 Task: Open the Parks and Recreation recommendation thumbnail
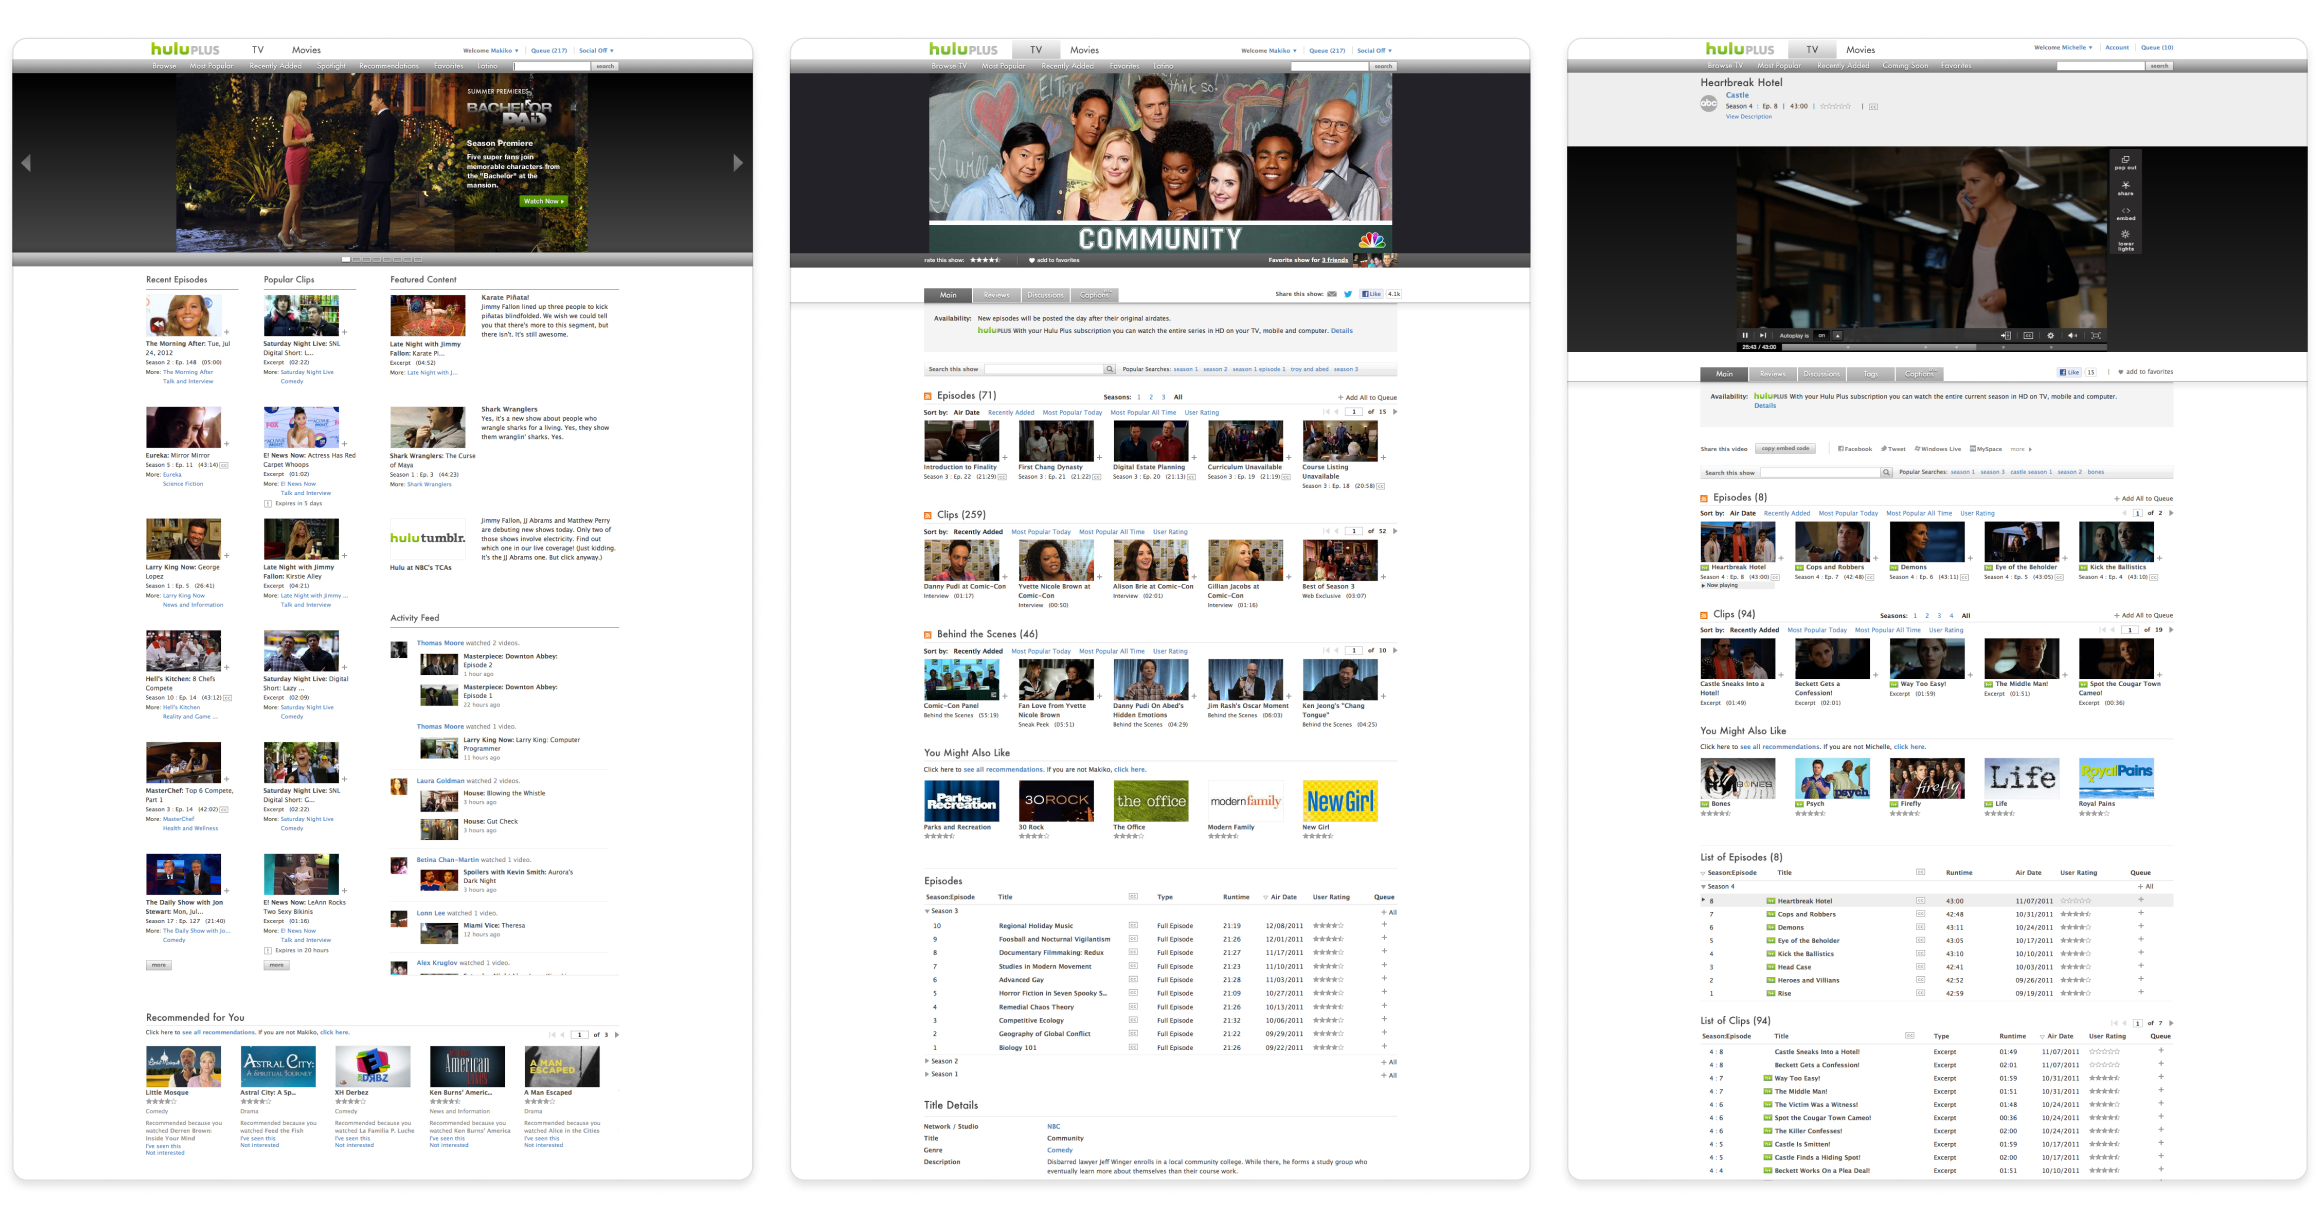coord(961,801)
